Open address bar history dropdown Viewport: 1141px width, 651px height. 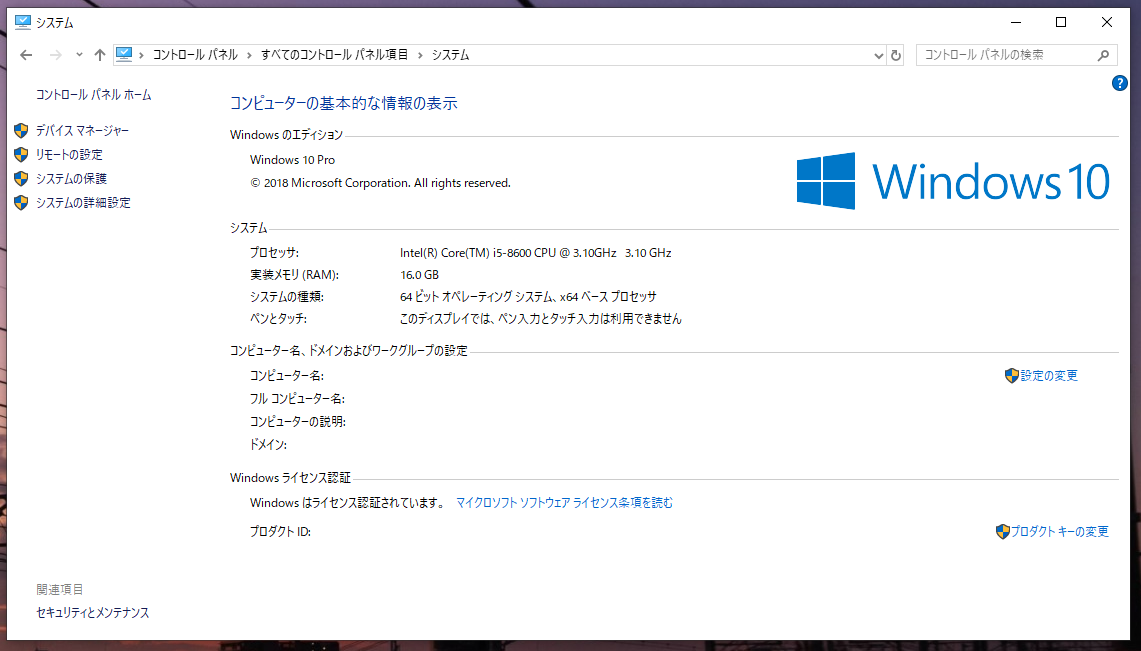point(878,55)
